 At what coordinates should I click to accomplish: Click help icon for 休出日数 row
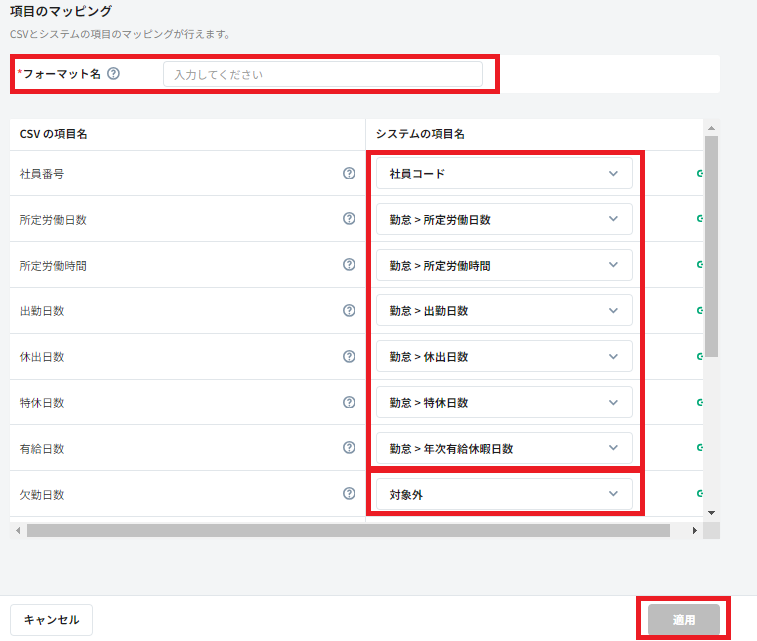point(349,356)
